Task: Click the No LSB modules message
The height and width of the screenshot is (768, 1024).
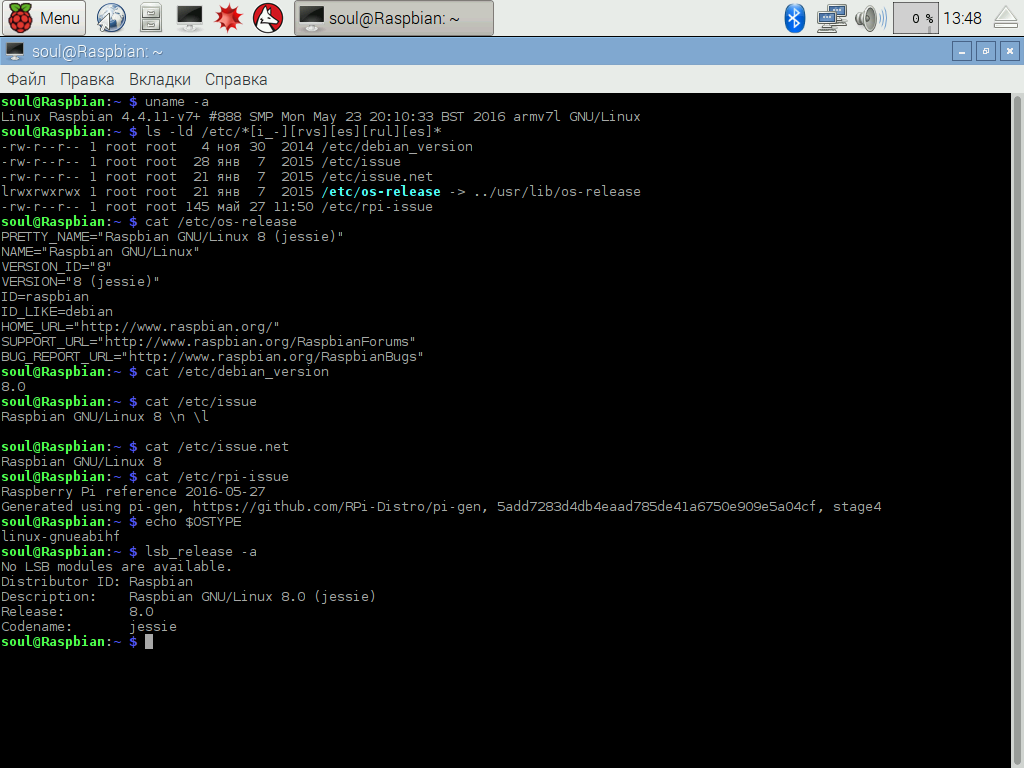Action: pos(116,567)
